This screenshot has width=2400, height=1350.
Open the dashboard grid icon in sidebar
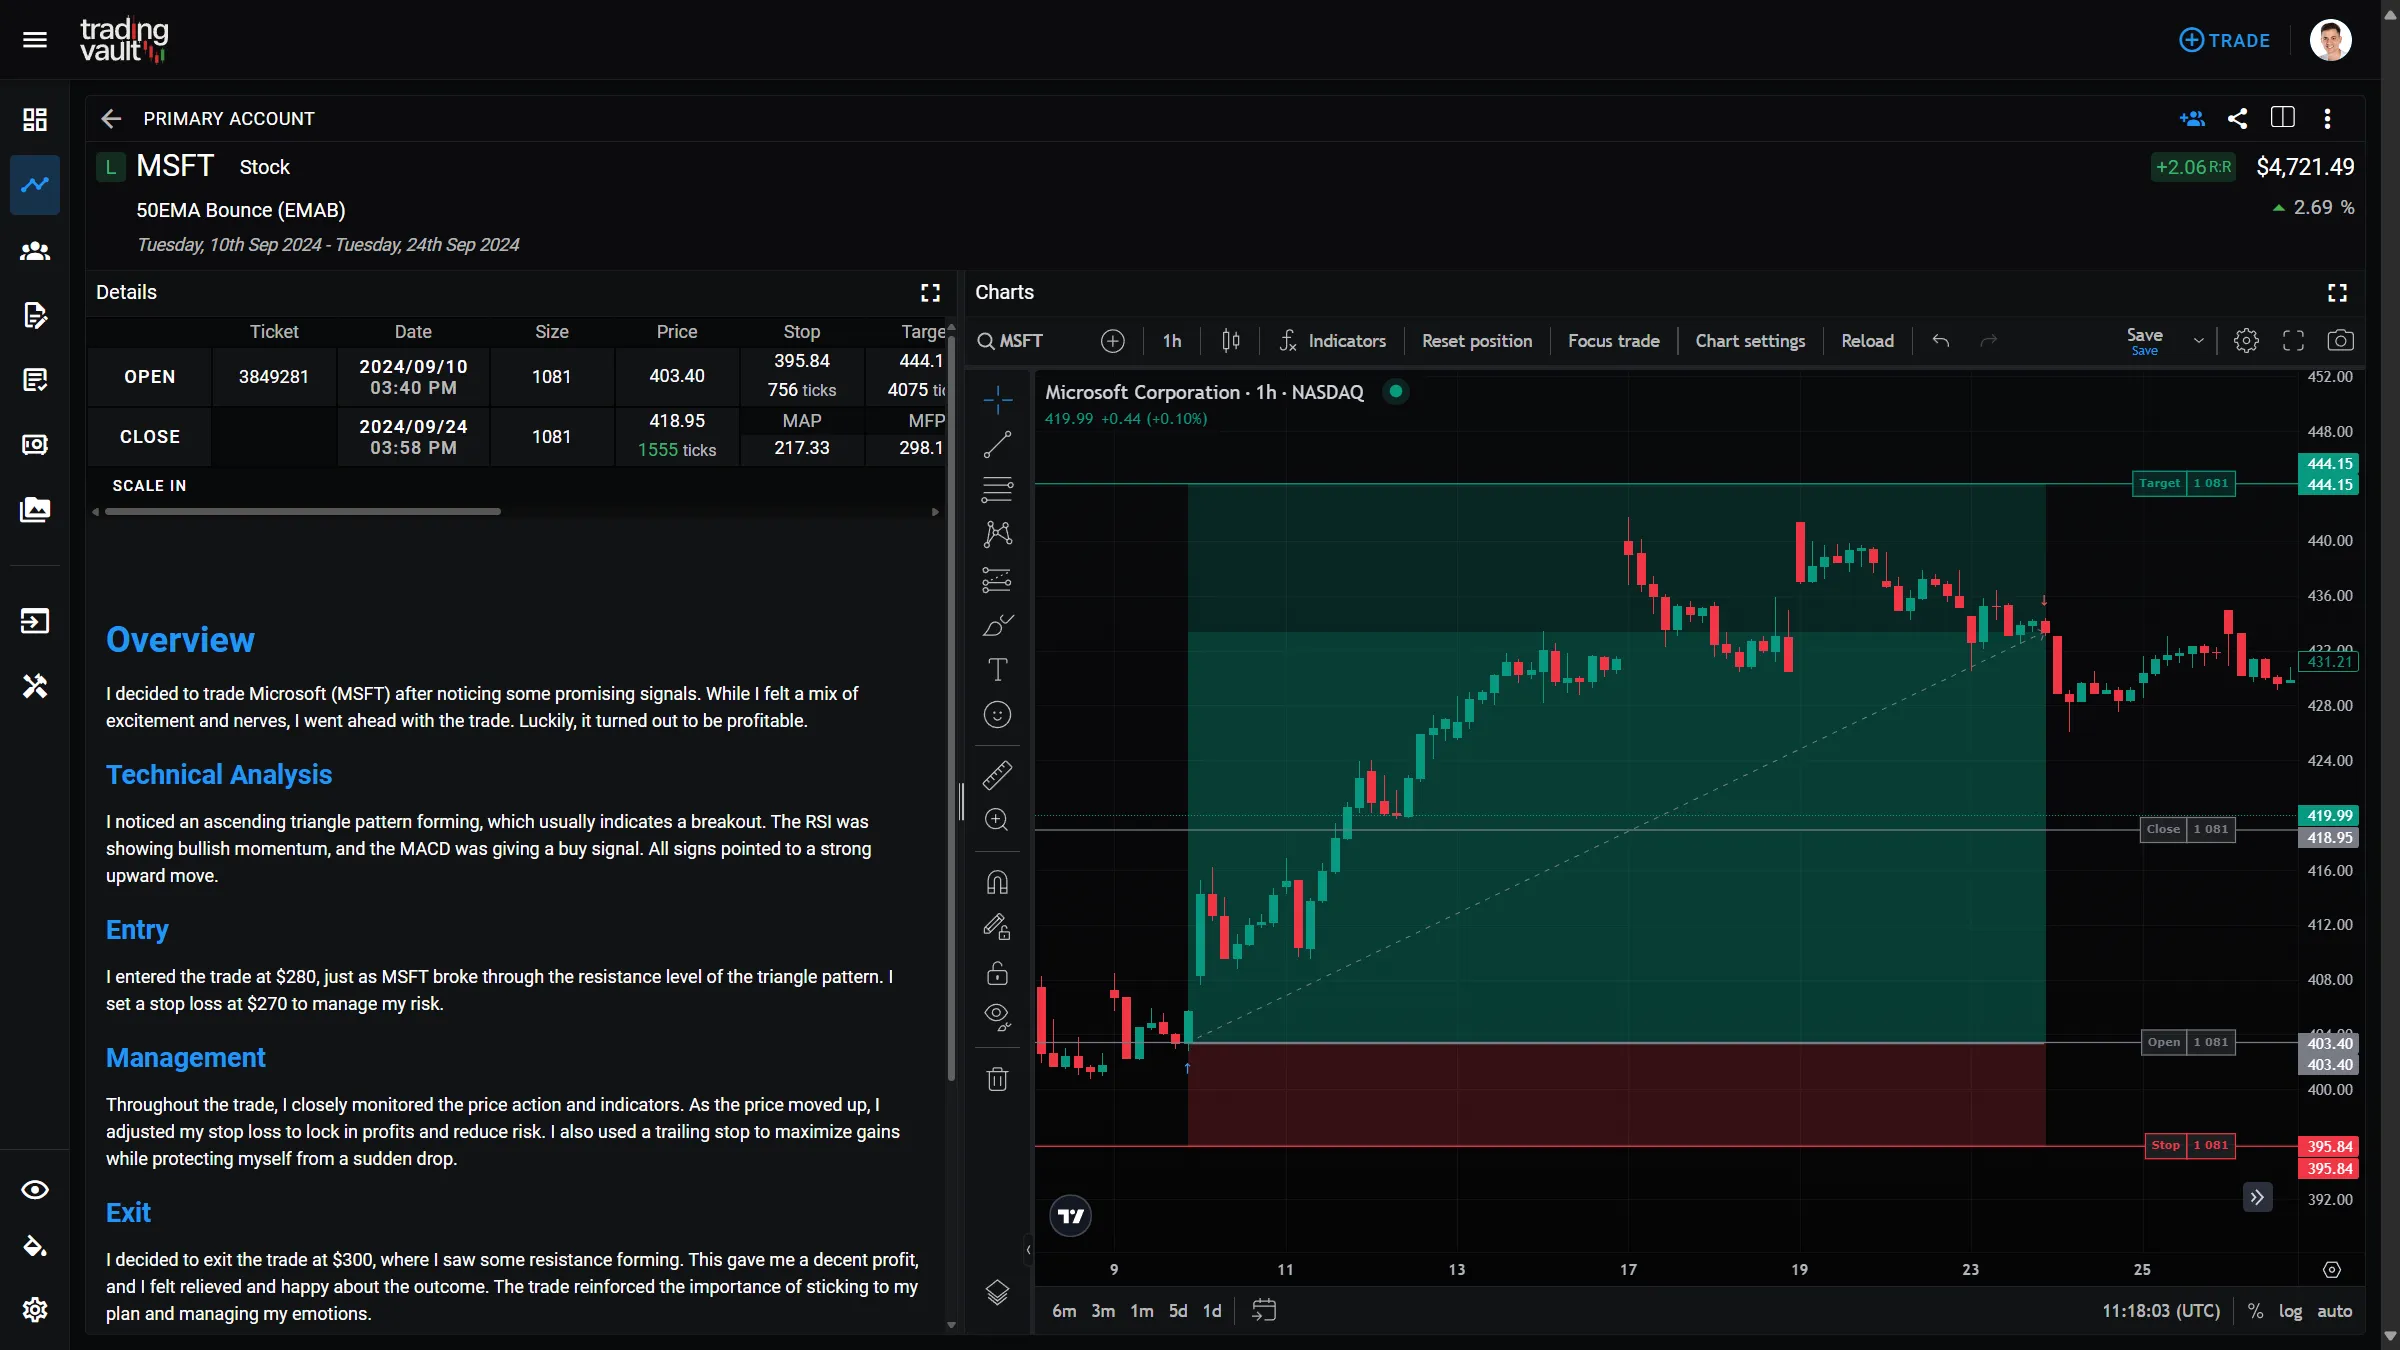click(x=35, y=120)
